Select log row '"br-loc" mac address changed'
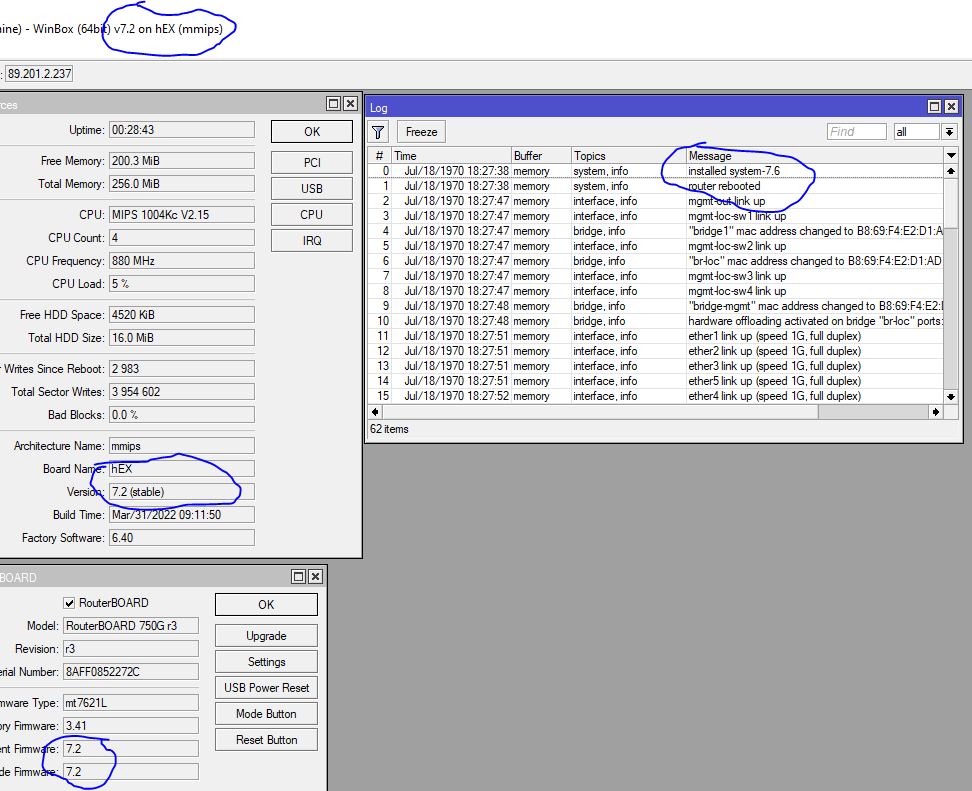 pos(656,261)
